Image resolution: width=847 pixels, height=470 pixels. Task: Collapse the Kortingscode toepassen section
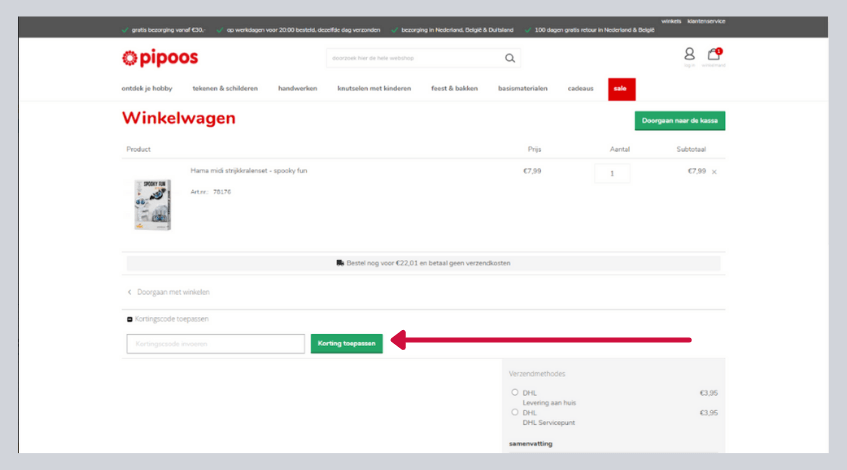[x=130, y=319]
